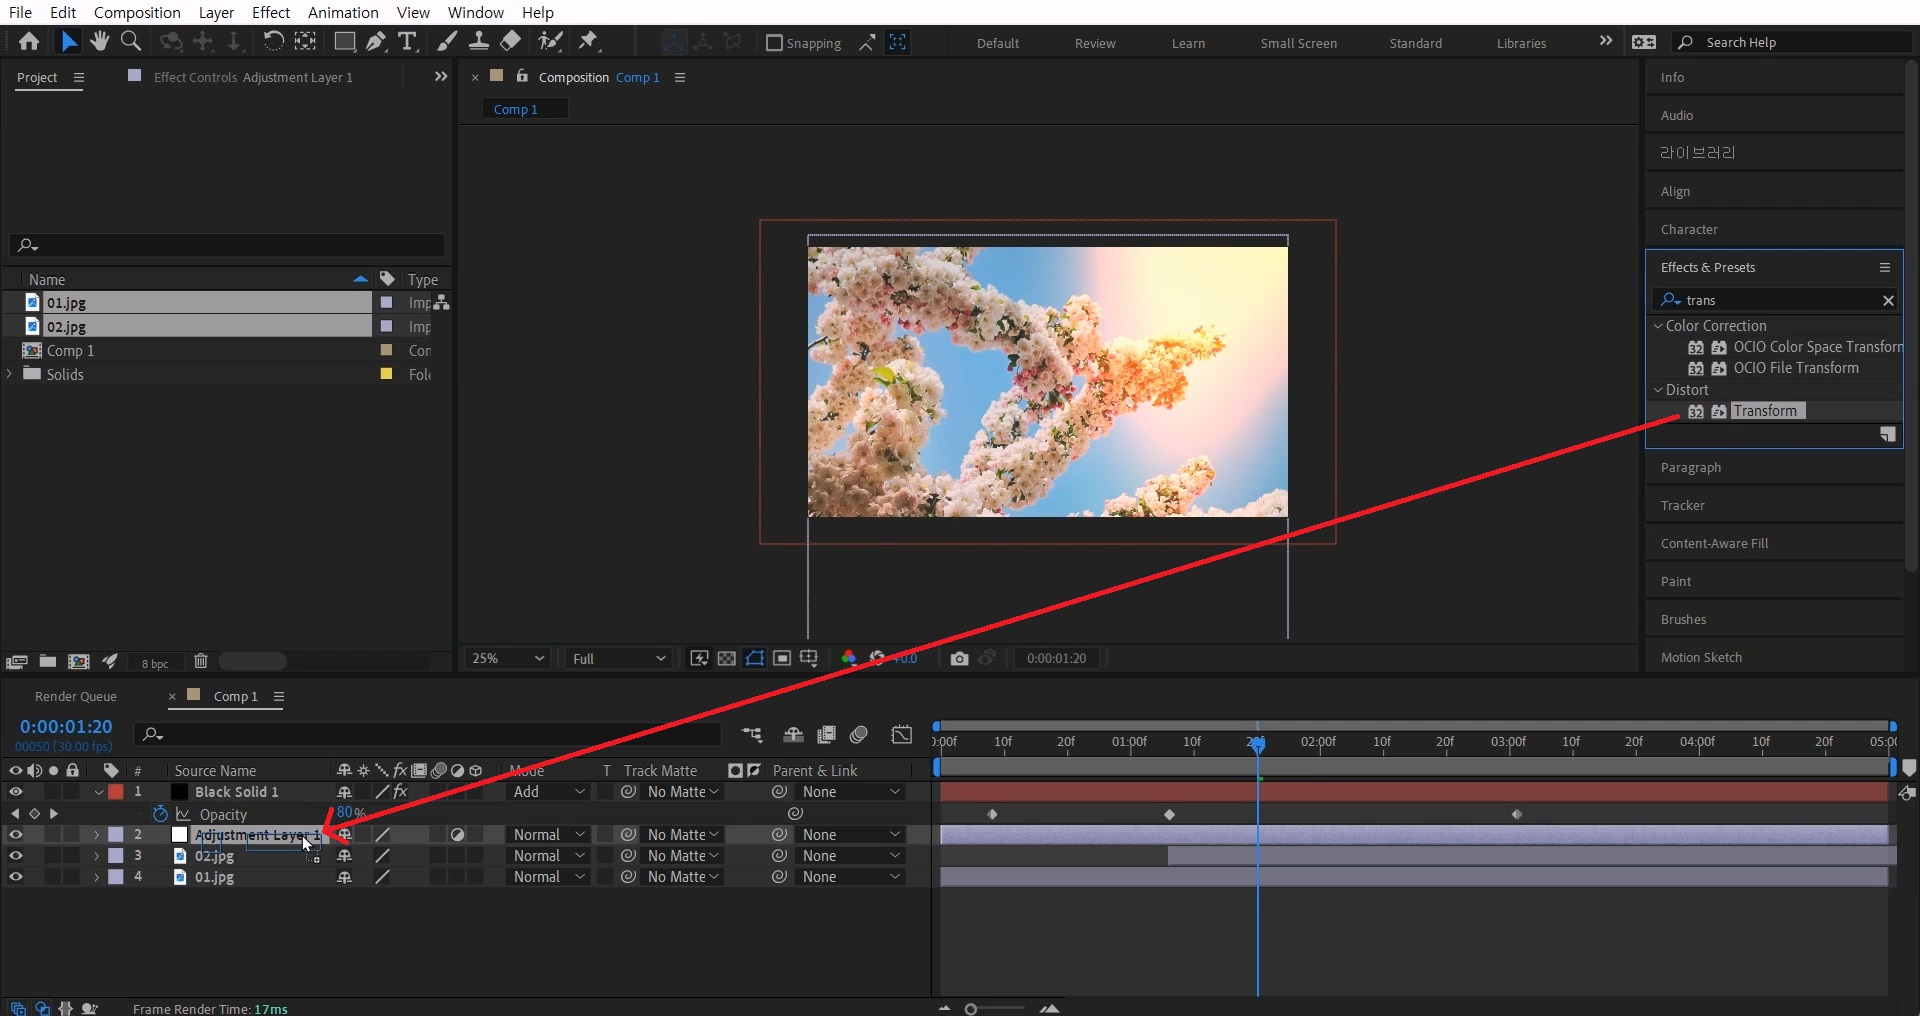Select the Clone Stamp tool
This screenshot has width=1920, height=1016.
click(x=479, y=41)
